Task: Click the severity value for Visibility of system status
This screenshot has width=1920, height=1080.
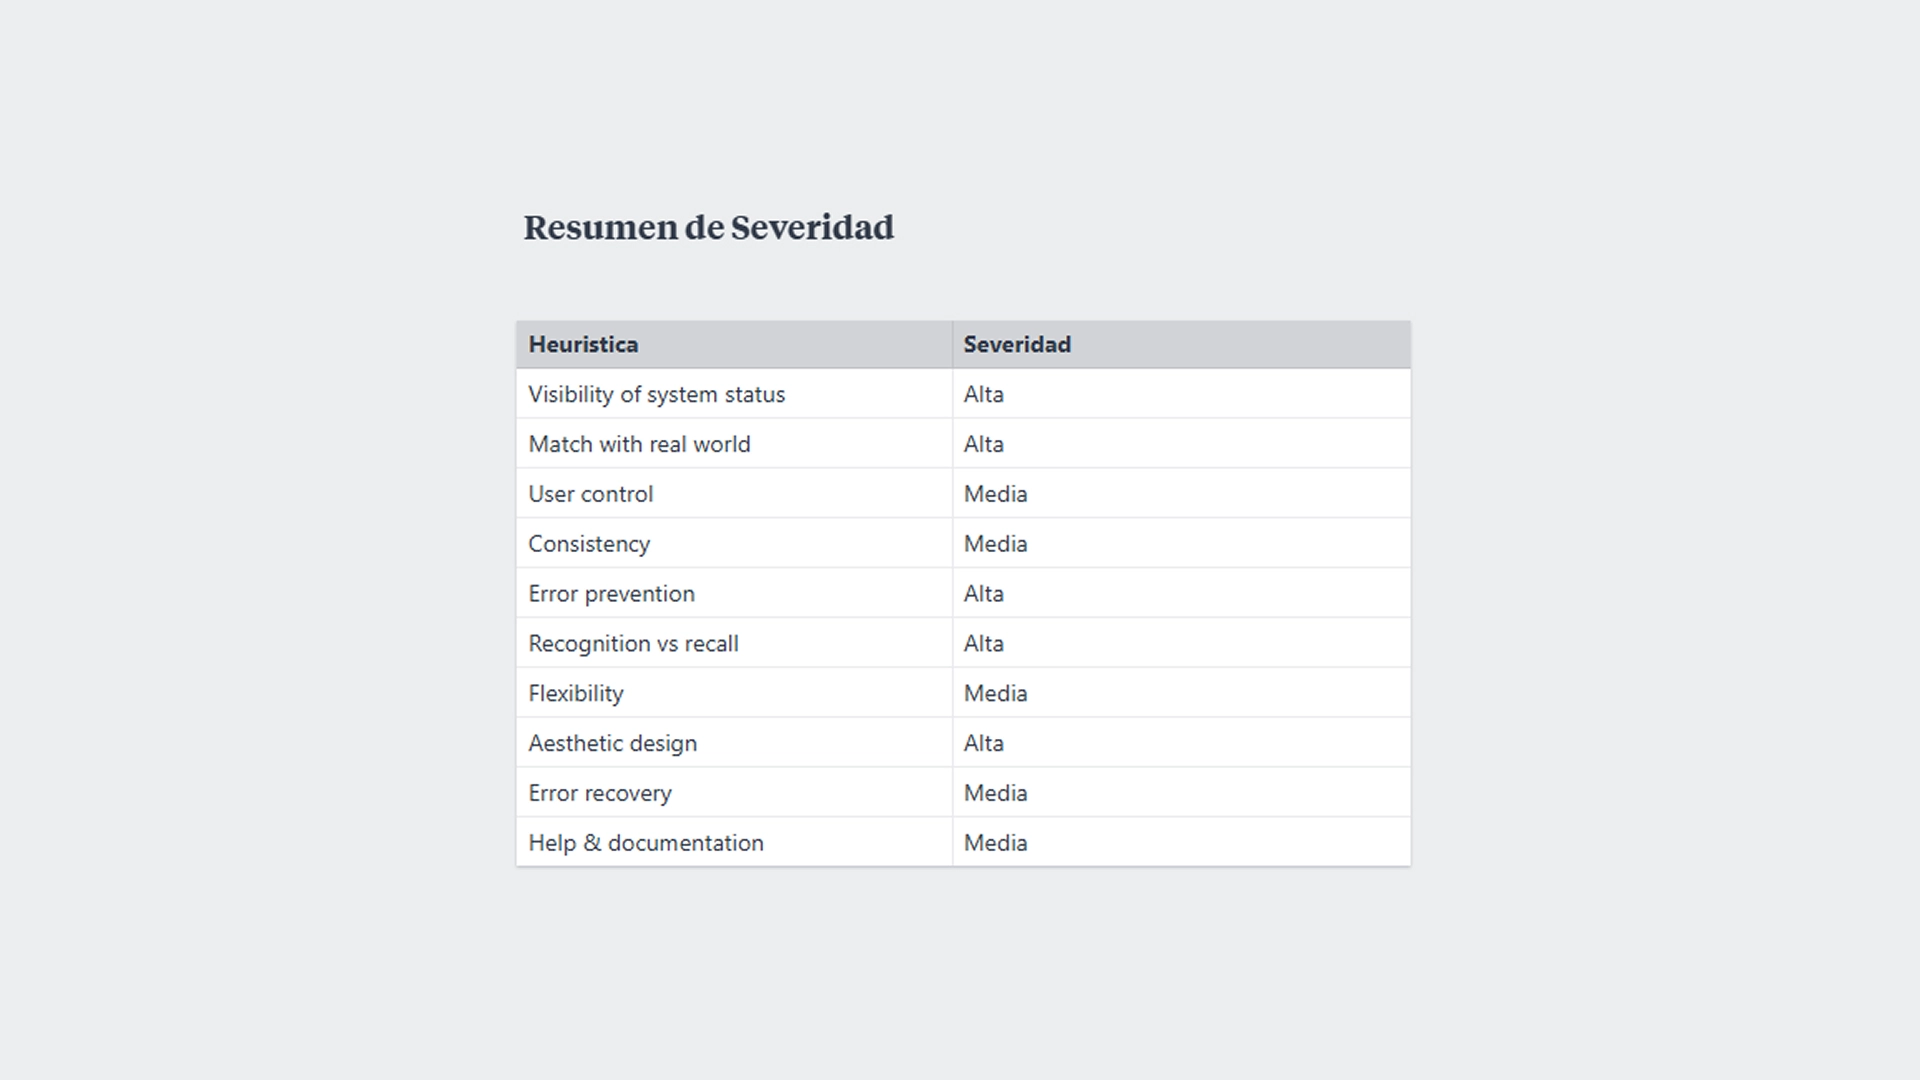Action: 984,395
